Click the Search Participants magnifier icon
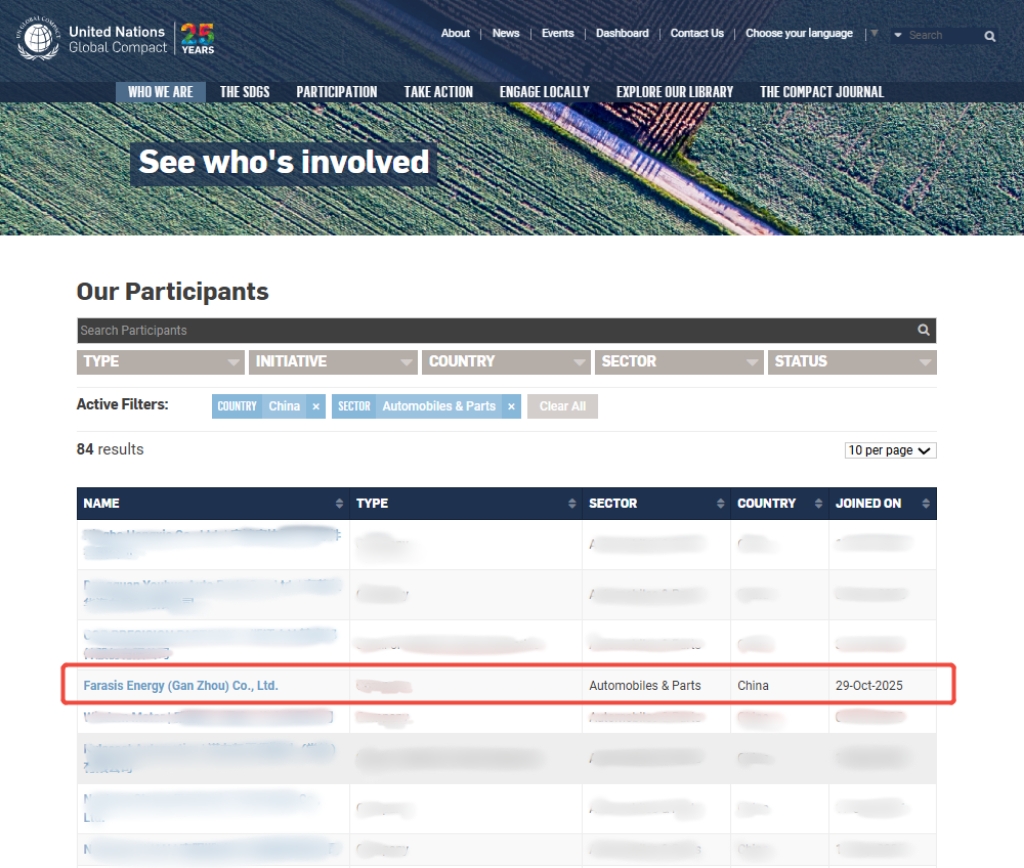The height and width of the screenshot is (868, 1024). coord(924,330)
